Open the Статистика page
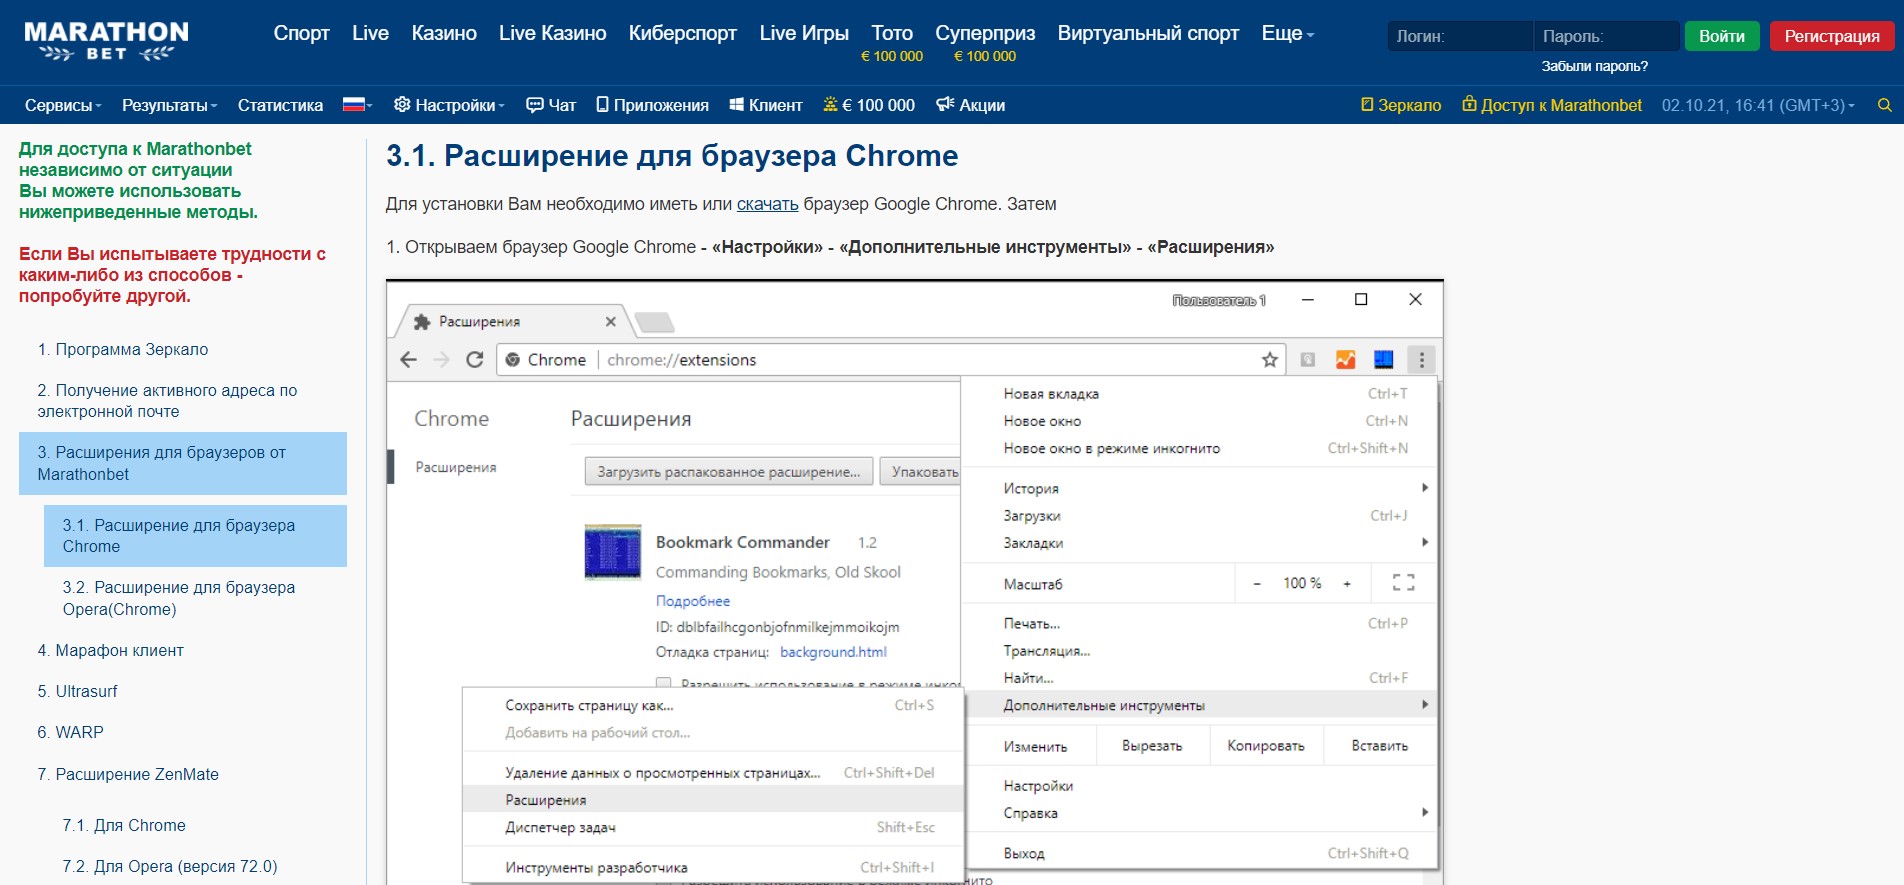This screenshot has height=885, width=1904. (x=280, y=105)
